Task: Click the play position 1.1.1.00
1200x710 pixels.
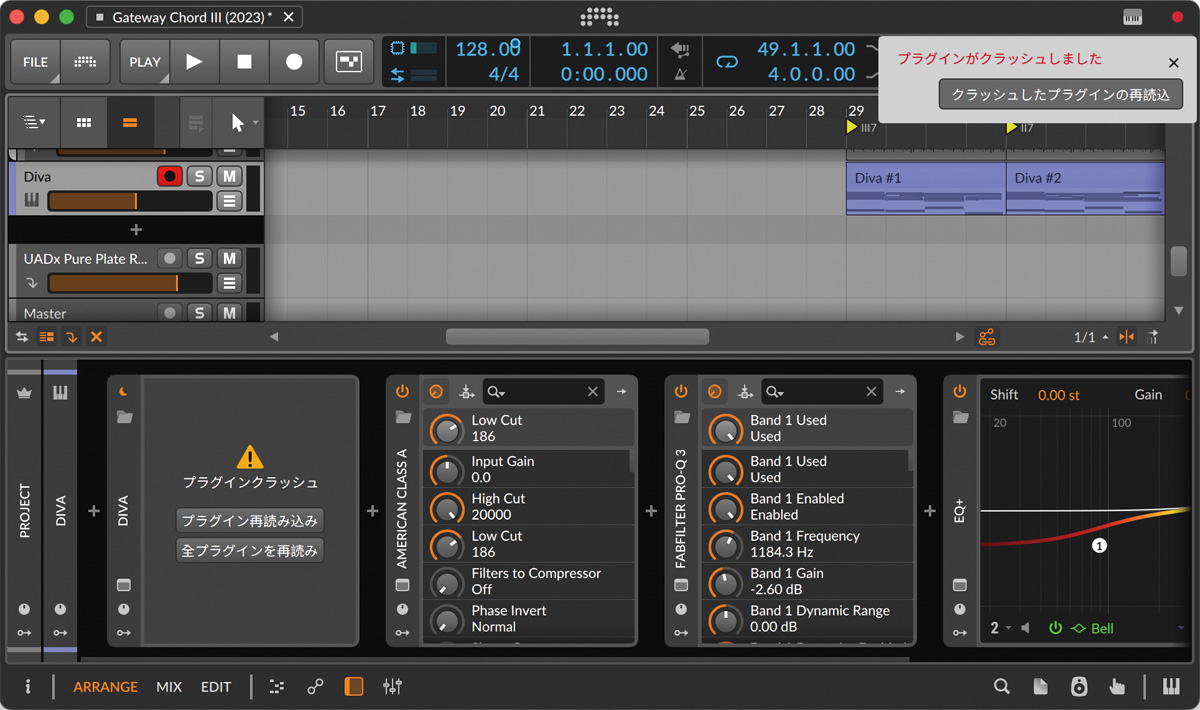Action: tap(604, 49)
